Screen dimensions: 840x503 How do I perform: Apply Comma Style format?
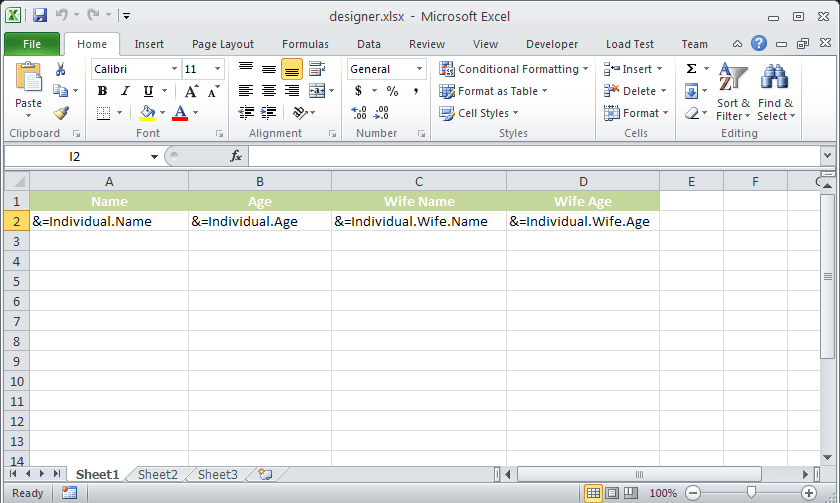tap(416, 91)
